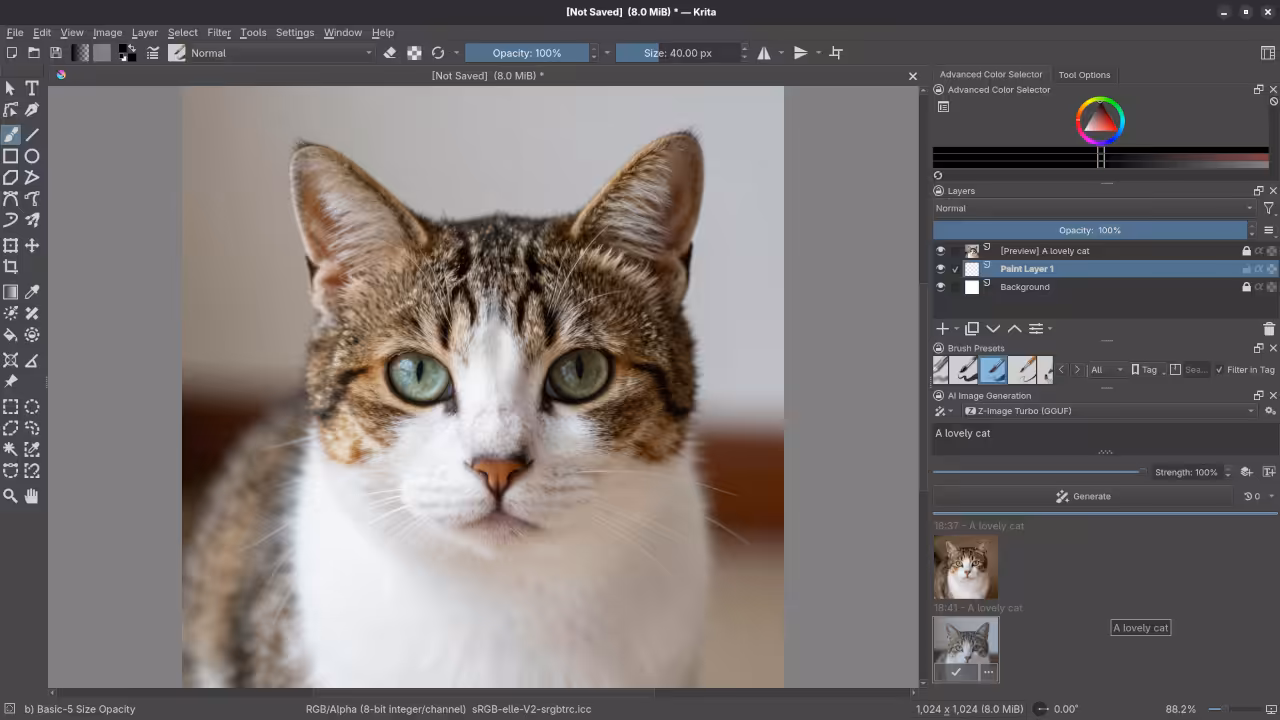Switch to the Tool Options tab
Viewport: 1280px width, 720px height.
coord(1084,75)
